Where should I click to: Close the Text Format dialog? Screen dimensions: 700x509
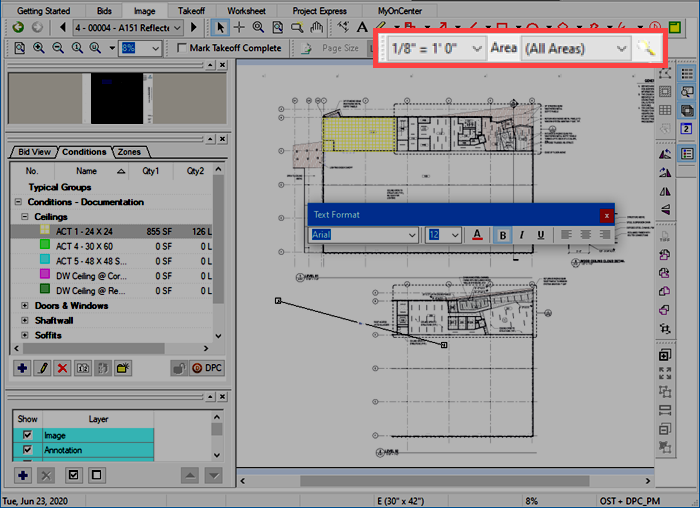606,216
